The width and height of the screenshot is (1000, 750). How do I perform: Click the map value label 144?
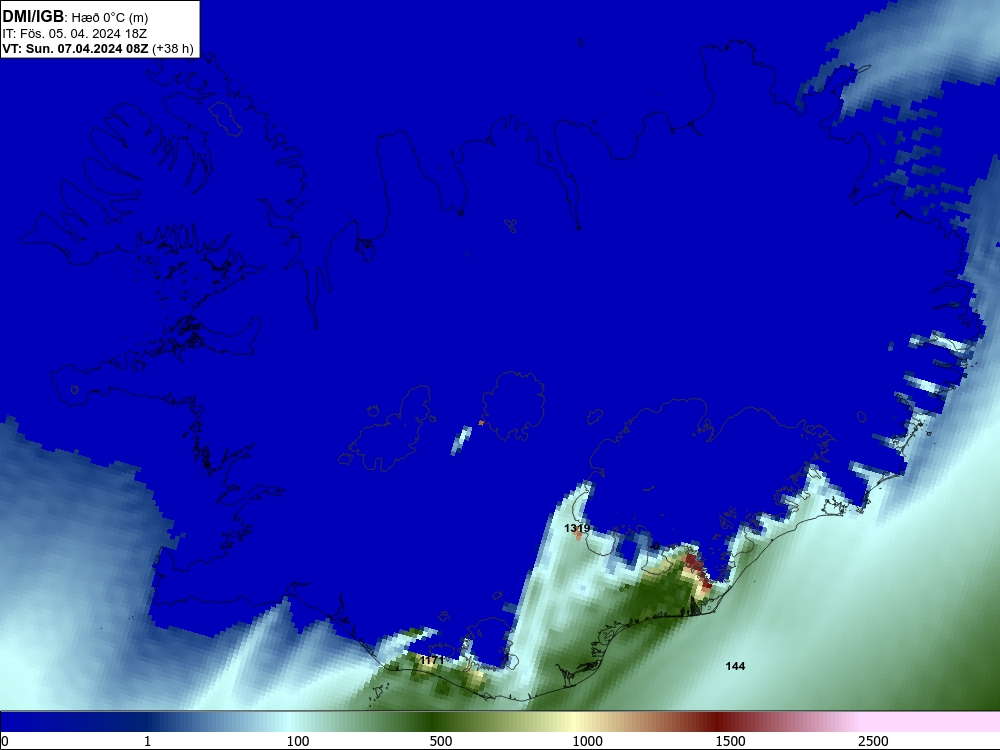pos(735,666)
